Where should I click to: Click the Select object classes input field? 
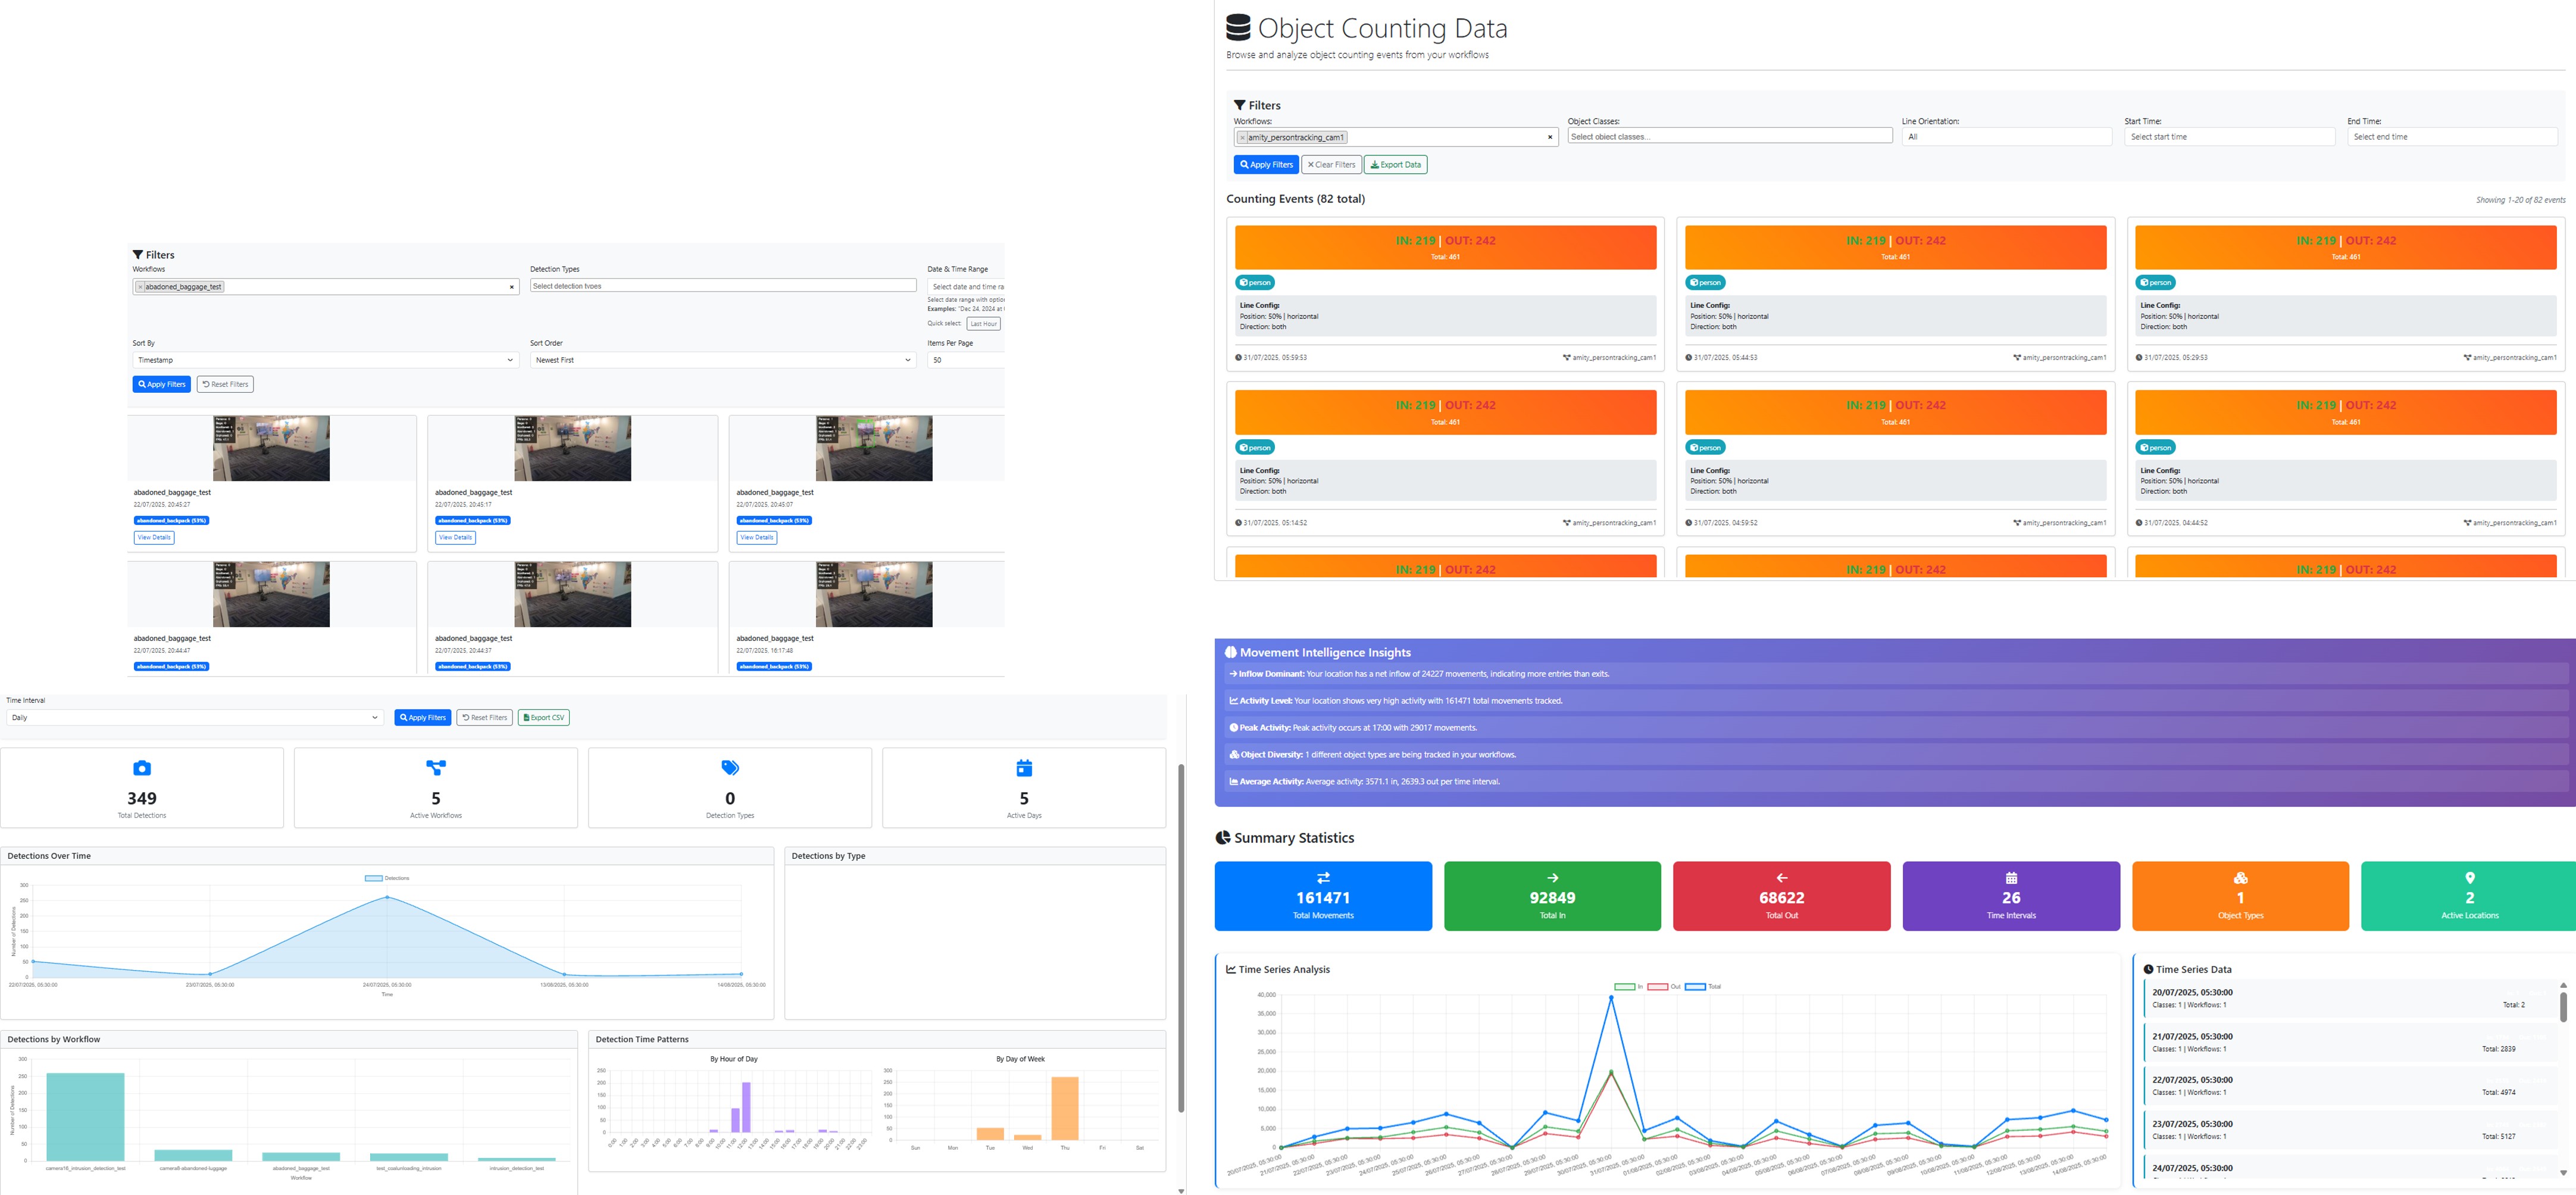pos(1730,135)
